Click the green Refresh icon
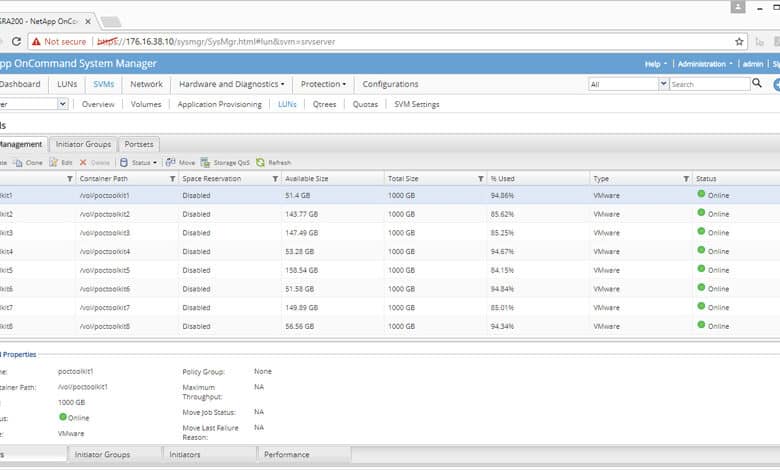 pos(260,163)
